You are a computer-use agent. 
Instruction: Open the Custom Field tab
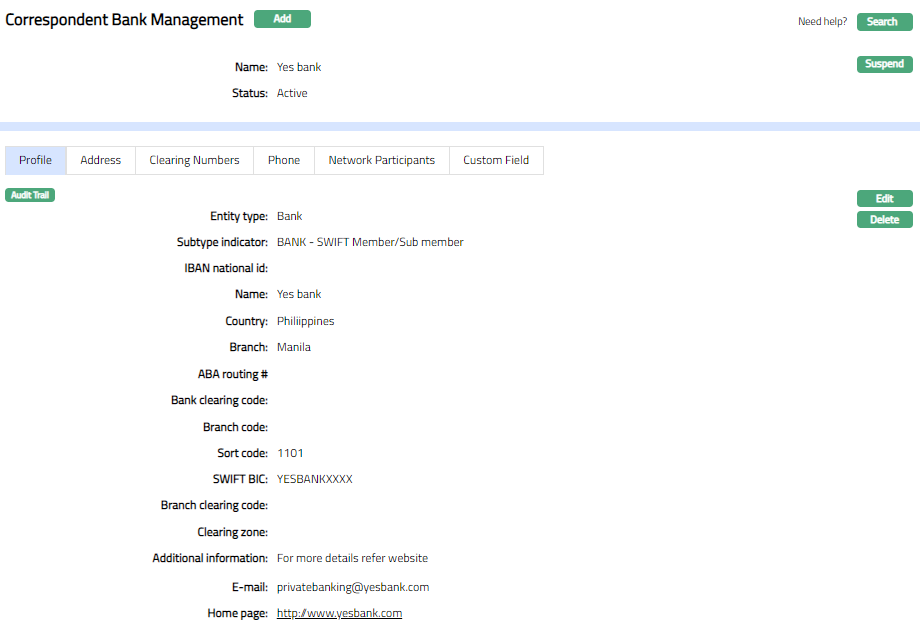pos(496,160)
